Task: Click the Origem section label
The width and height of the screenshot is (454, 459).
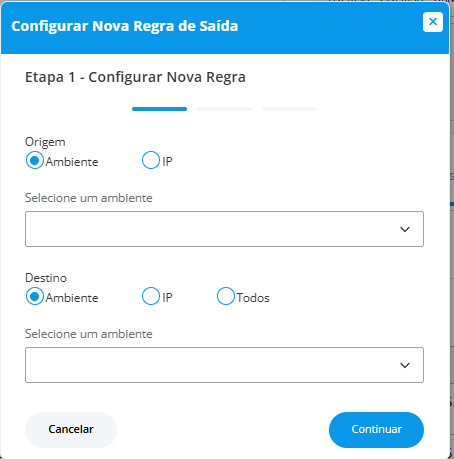Action: coord(45,142)
